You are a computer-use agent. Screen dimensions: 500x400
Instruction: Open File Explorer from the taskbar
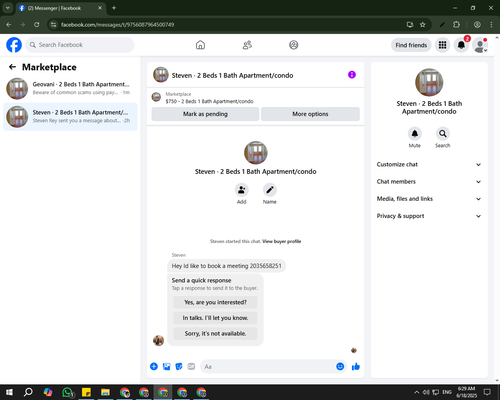(x=105, y=392)
